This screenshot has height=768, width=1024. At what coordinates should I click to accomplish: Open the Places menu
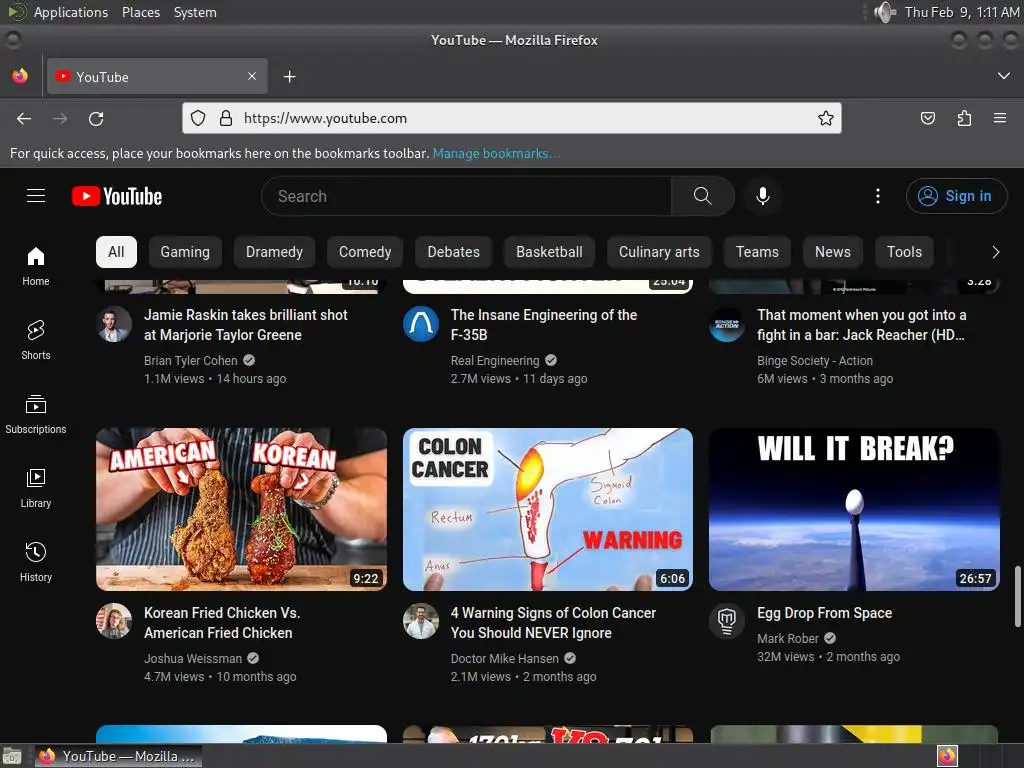141,12
